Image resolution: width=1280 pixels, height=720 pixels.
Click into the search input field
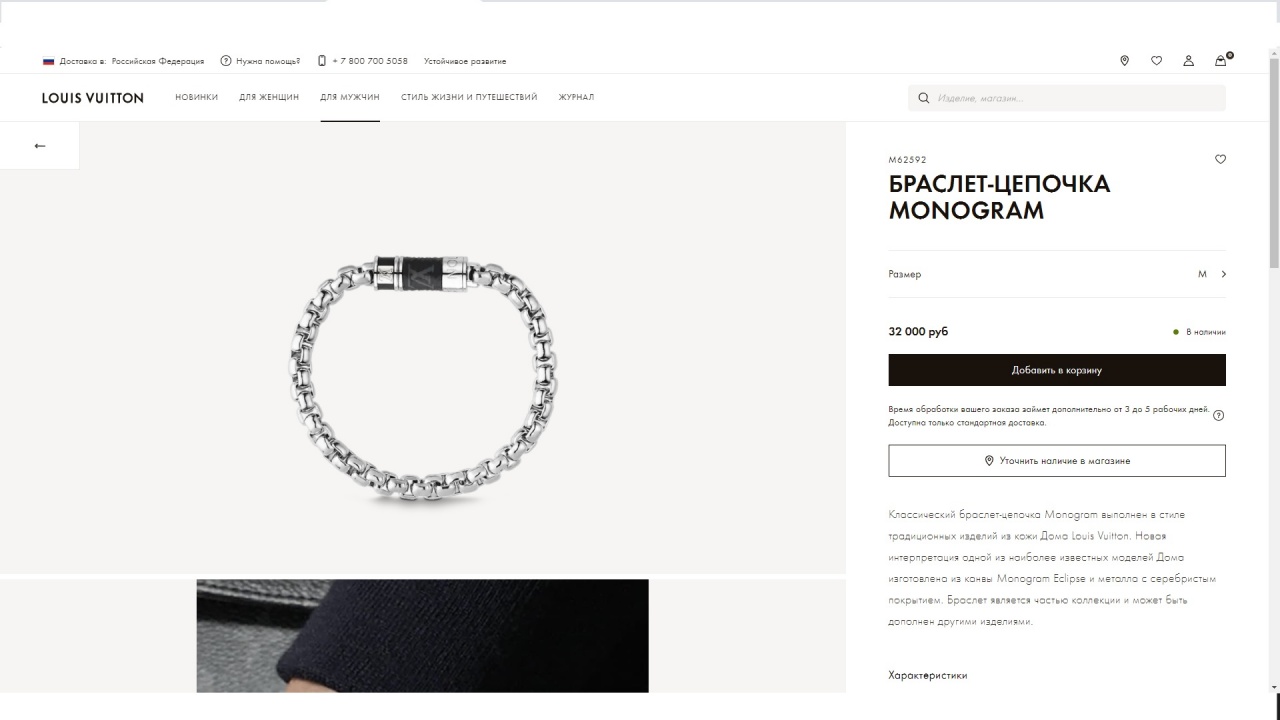[x=1075, y=98]
